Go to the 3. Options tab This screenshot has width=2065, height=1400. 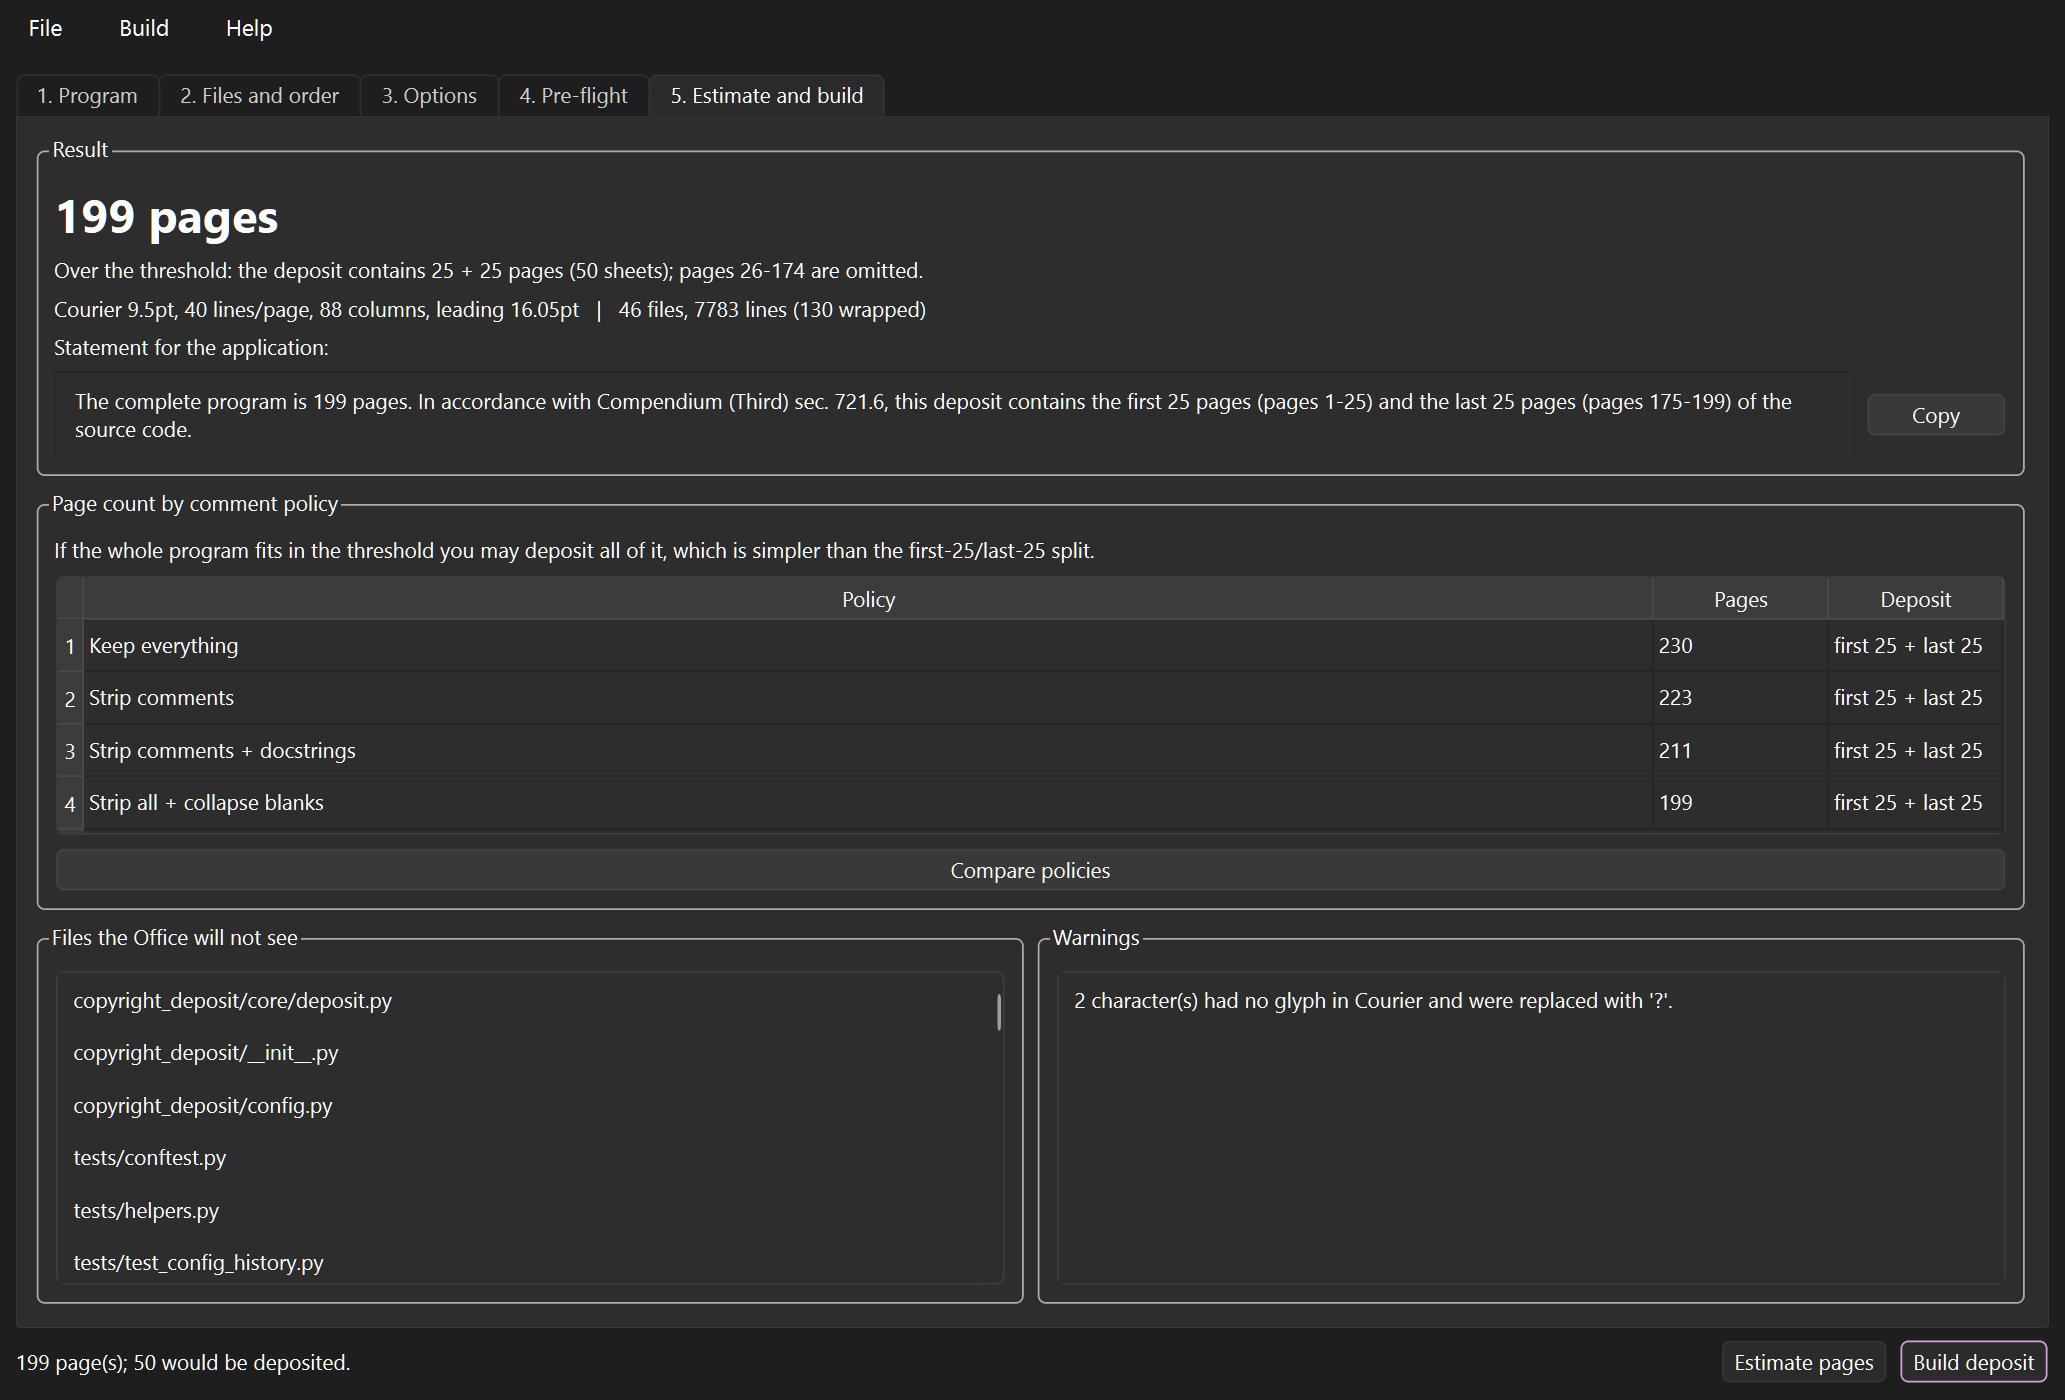tap(429, 96)
